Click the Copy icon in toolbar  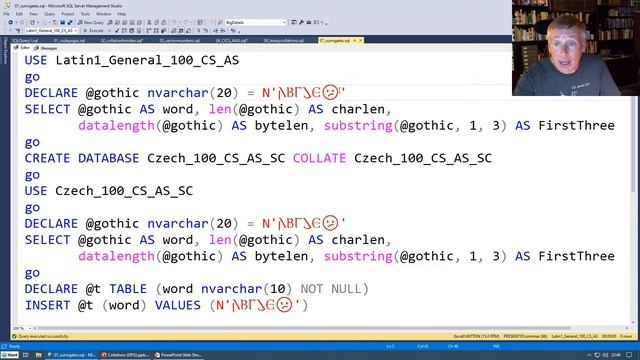point(157,22)
